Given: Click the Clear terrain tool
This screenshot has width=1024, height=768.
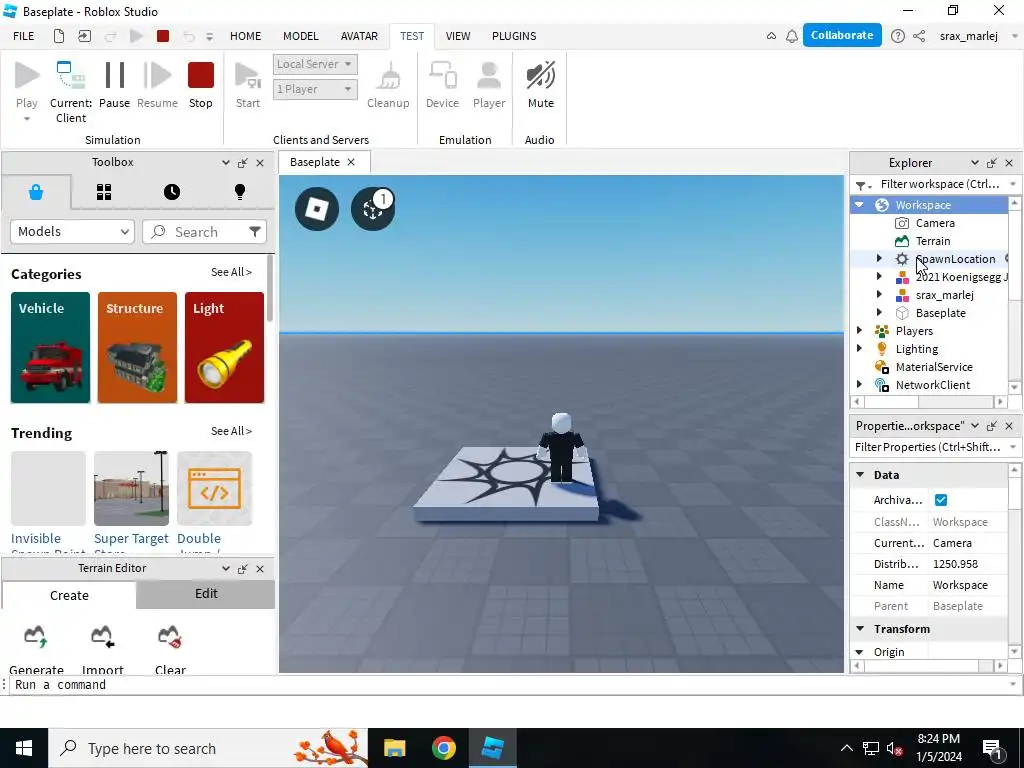Looking at the screenshot, I should (x=170, y=648).
